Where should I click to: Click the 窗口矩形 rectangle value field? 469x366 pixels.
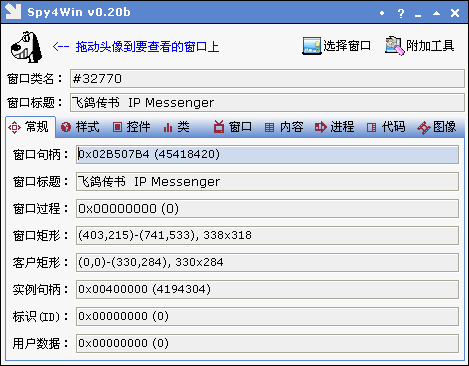(x=267, y=235)
